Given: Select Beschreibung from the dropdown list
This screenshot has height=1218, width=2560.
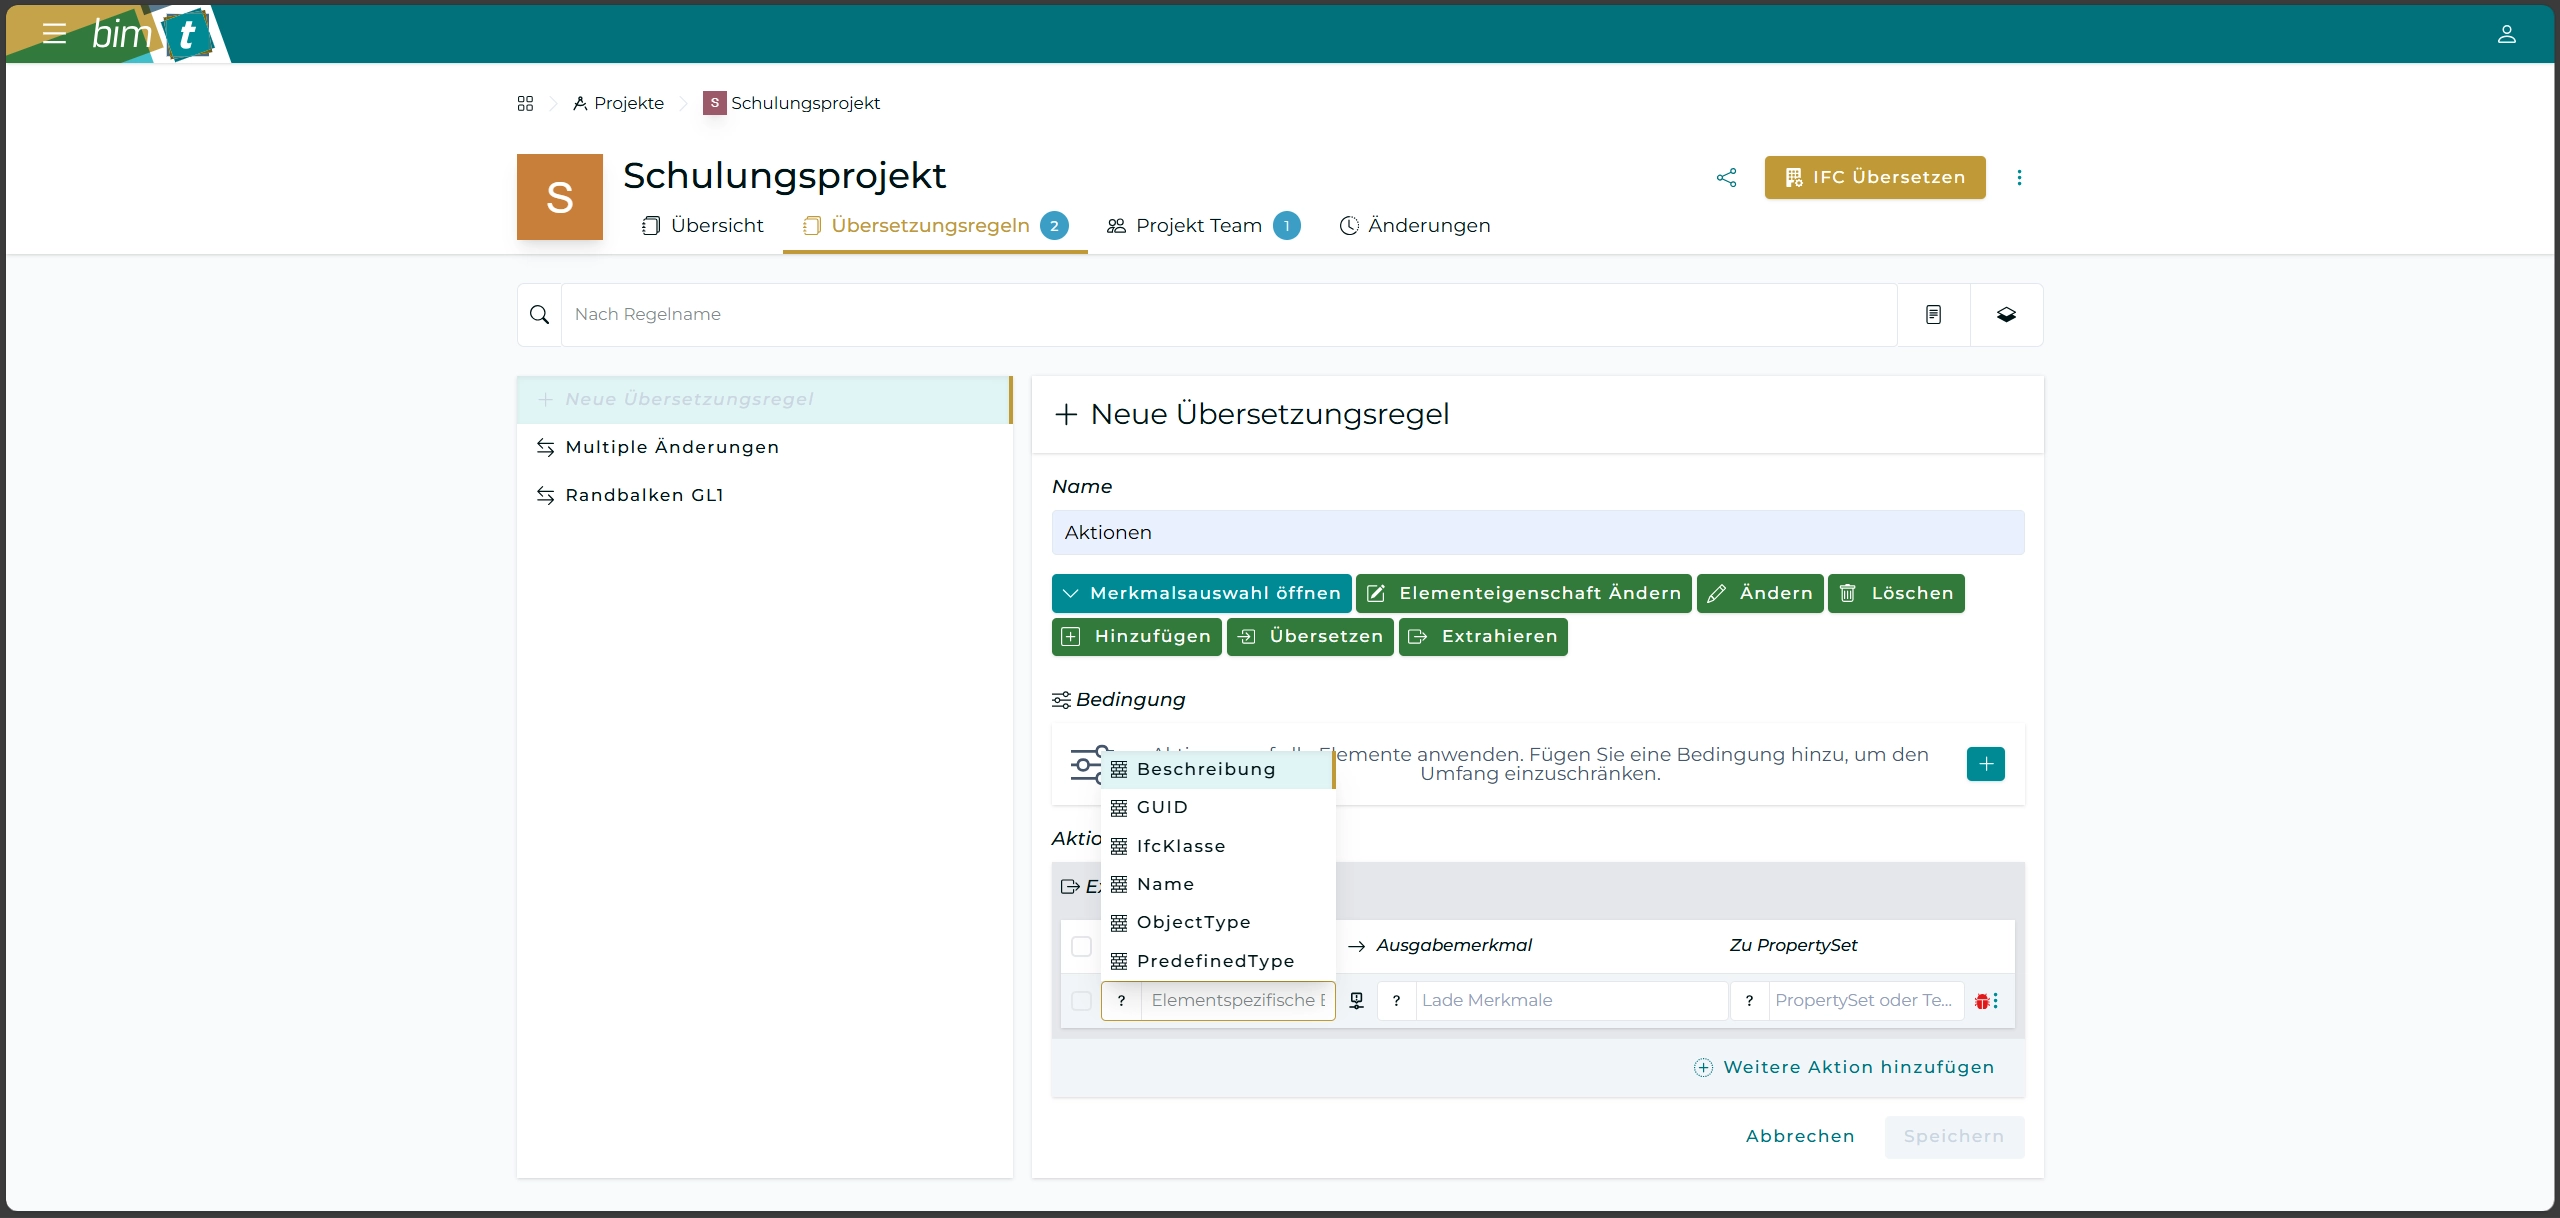Looking at the screenshot, I should [1205, 769].
